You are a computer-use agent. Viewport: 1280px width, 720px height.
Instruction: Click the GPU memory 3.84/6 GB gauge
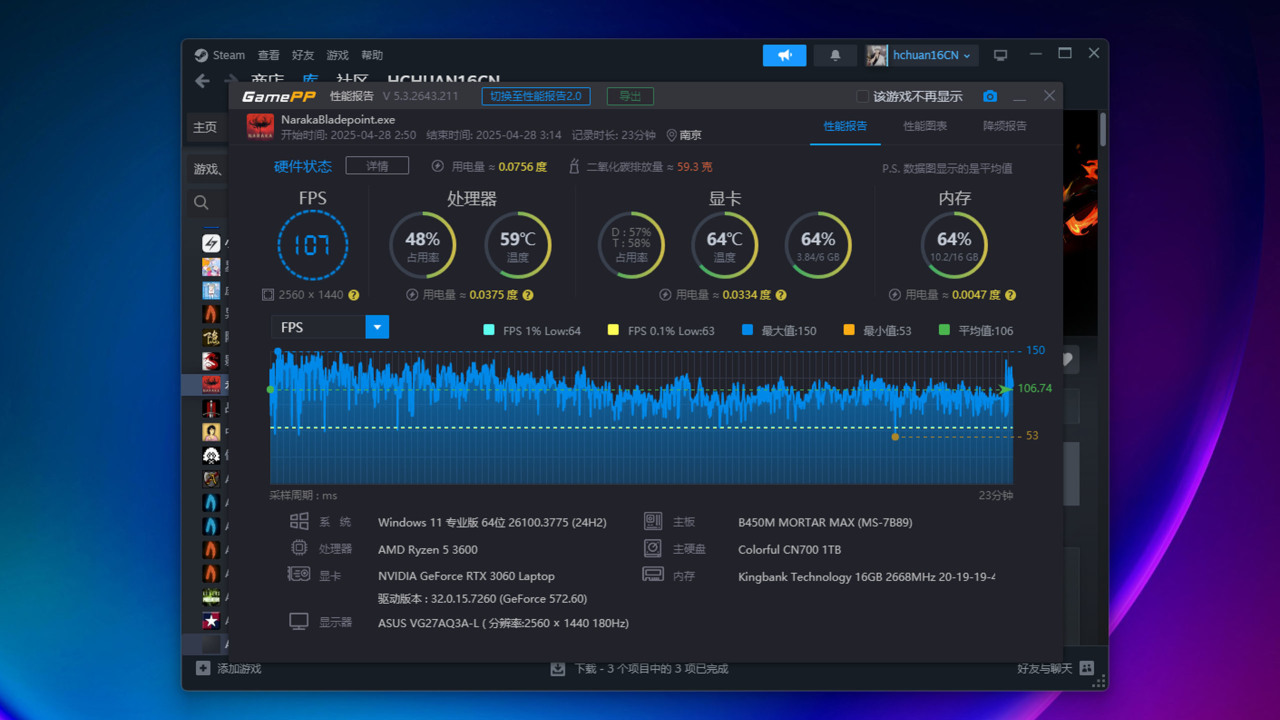(818, 246)
